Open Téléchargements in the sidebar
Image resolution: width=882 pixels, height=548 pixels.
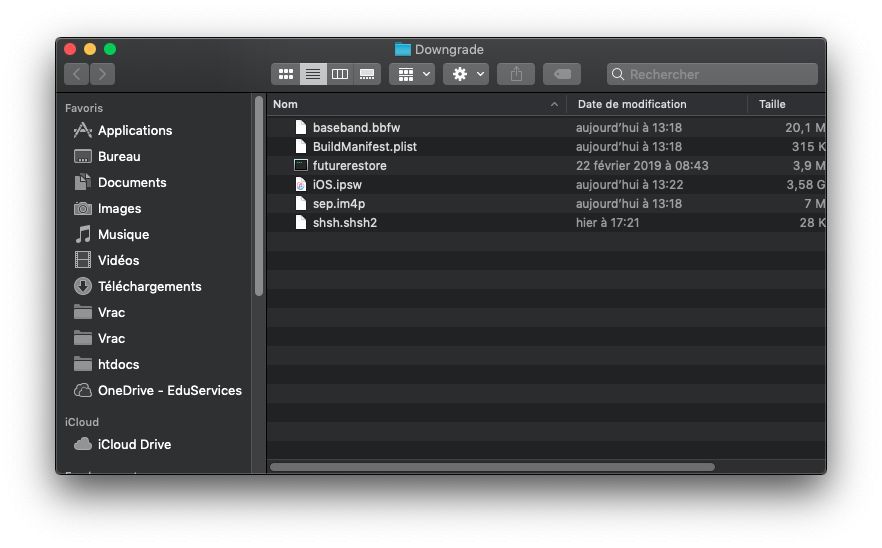149,286
